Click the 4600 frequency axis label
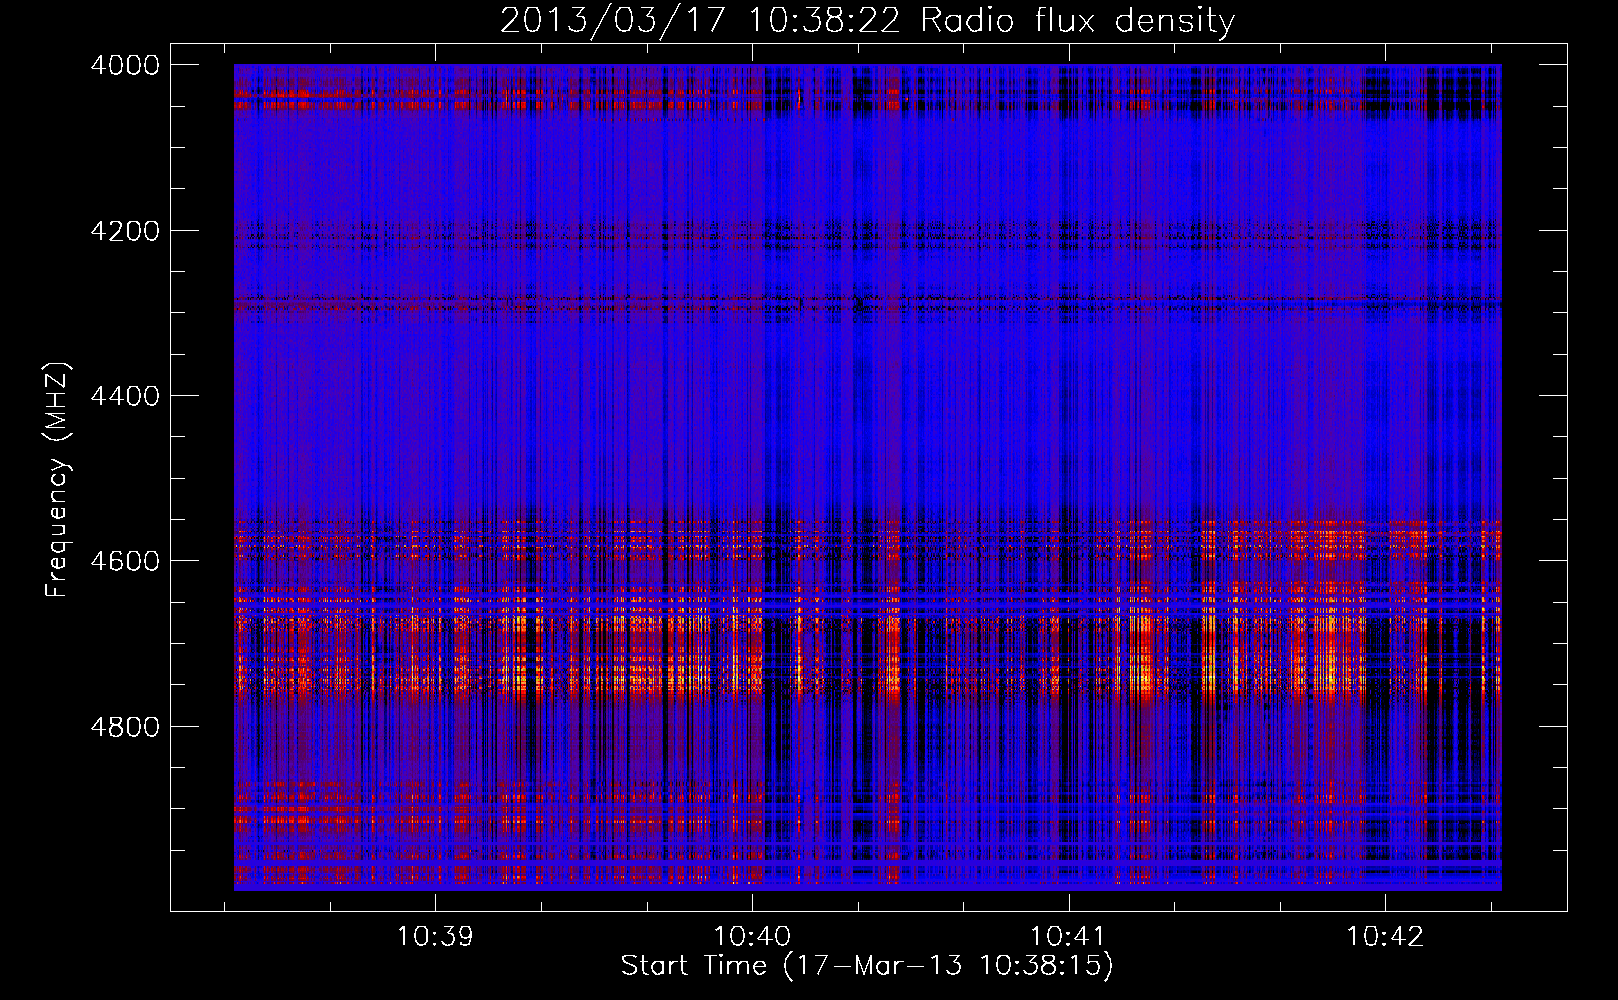The width and height of the screenshot is (1618, 1000). (125, 561)
